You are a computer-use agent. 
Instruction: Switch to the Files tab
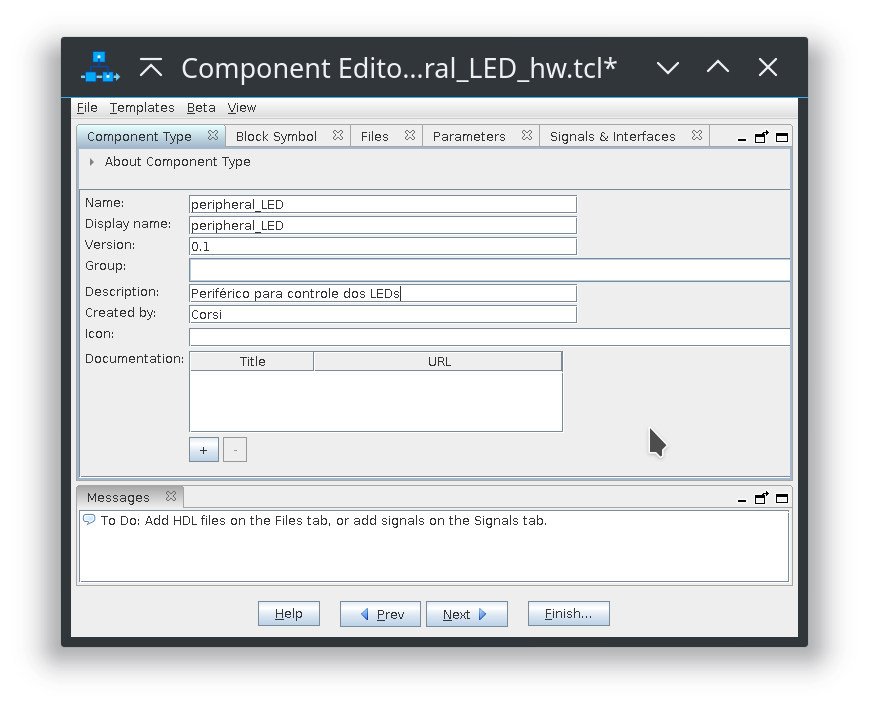click(x=375, y=136)
